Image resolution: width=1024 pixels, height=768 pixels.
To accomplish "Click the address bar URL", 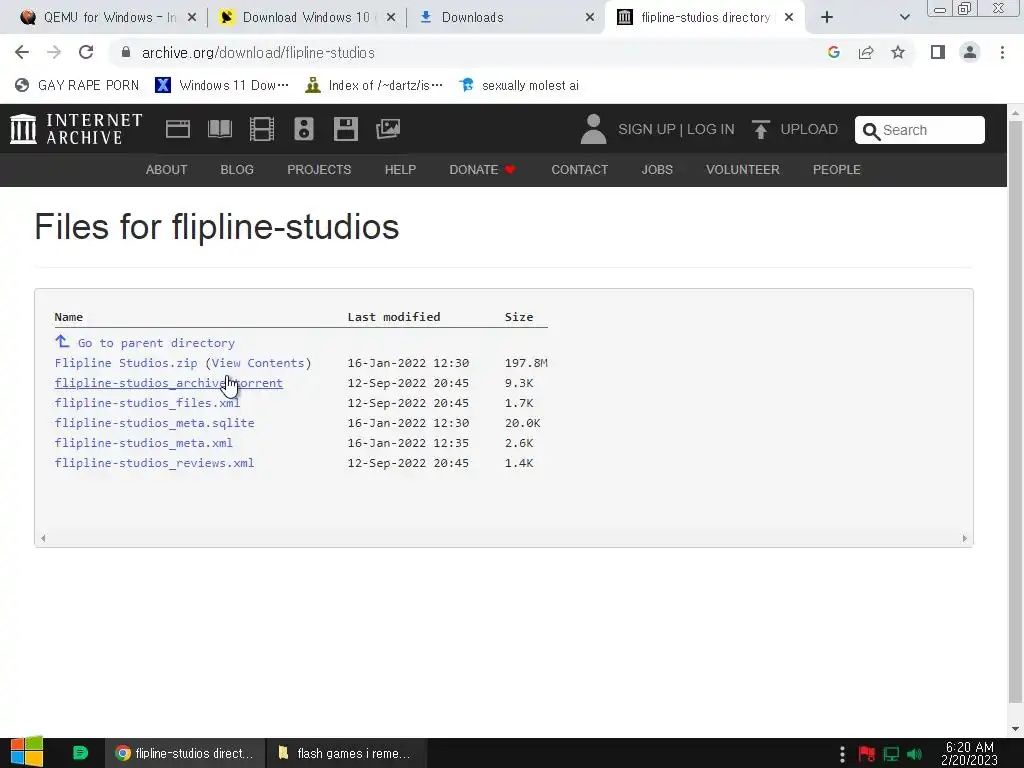I will coord(258,52).
